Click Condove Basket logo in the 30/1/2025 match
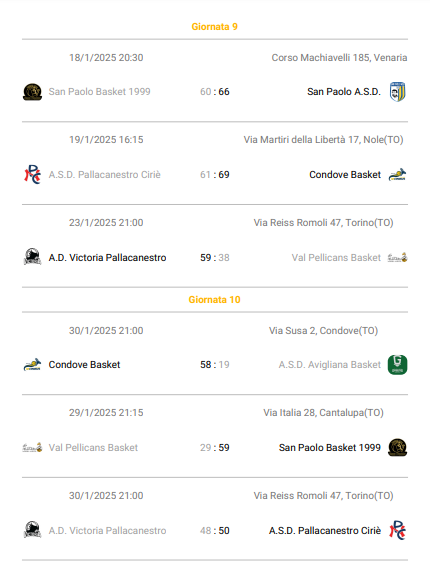The width and height of the screenshot is (430, 567). coord(32,364)
